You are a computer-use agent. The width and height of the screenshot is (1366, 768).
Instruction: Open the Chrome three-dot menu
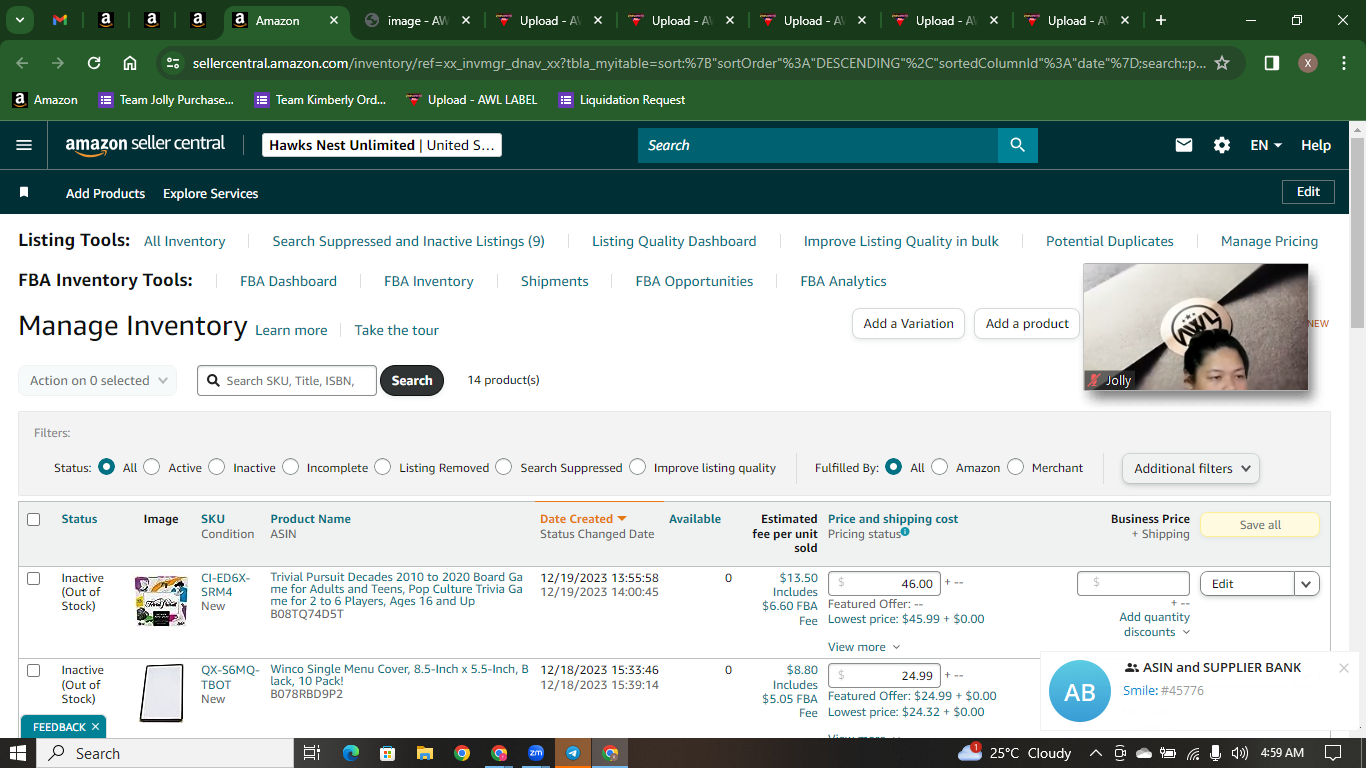(1343, 63)
